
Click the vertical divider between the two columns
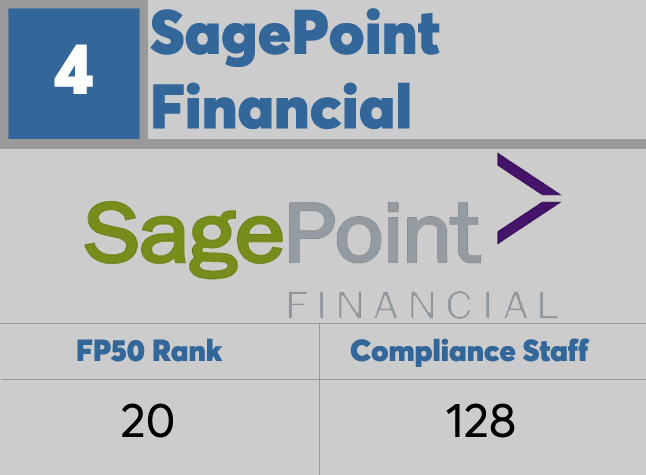click(320, 400)
